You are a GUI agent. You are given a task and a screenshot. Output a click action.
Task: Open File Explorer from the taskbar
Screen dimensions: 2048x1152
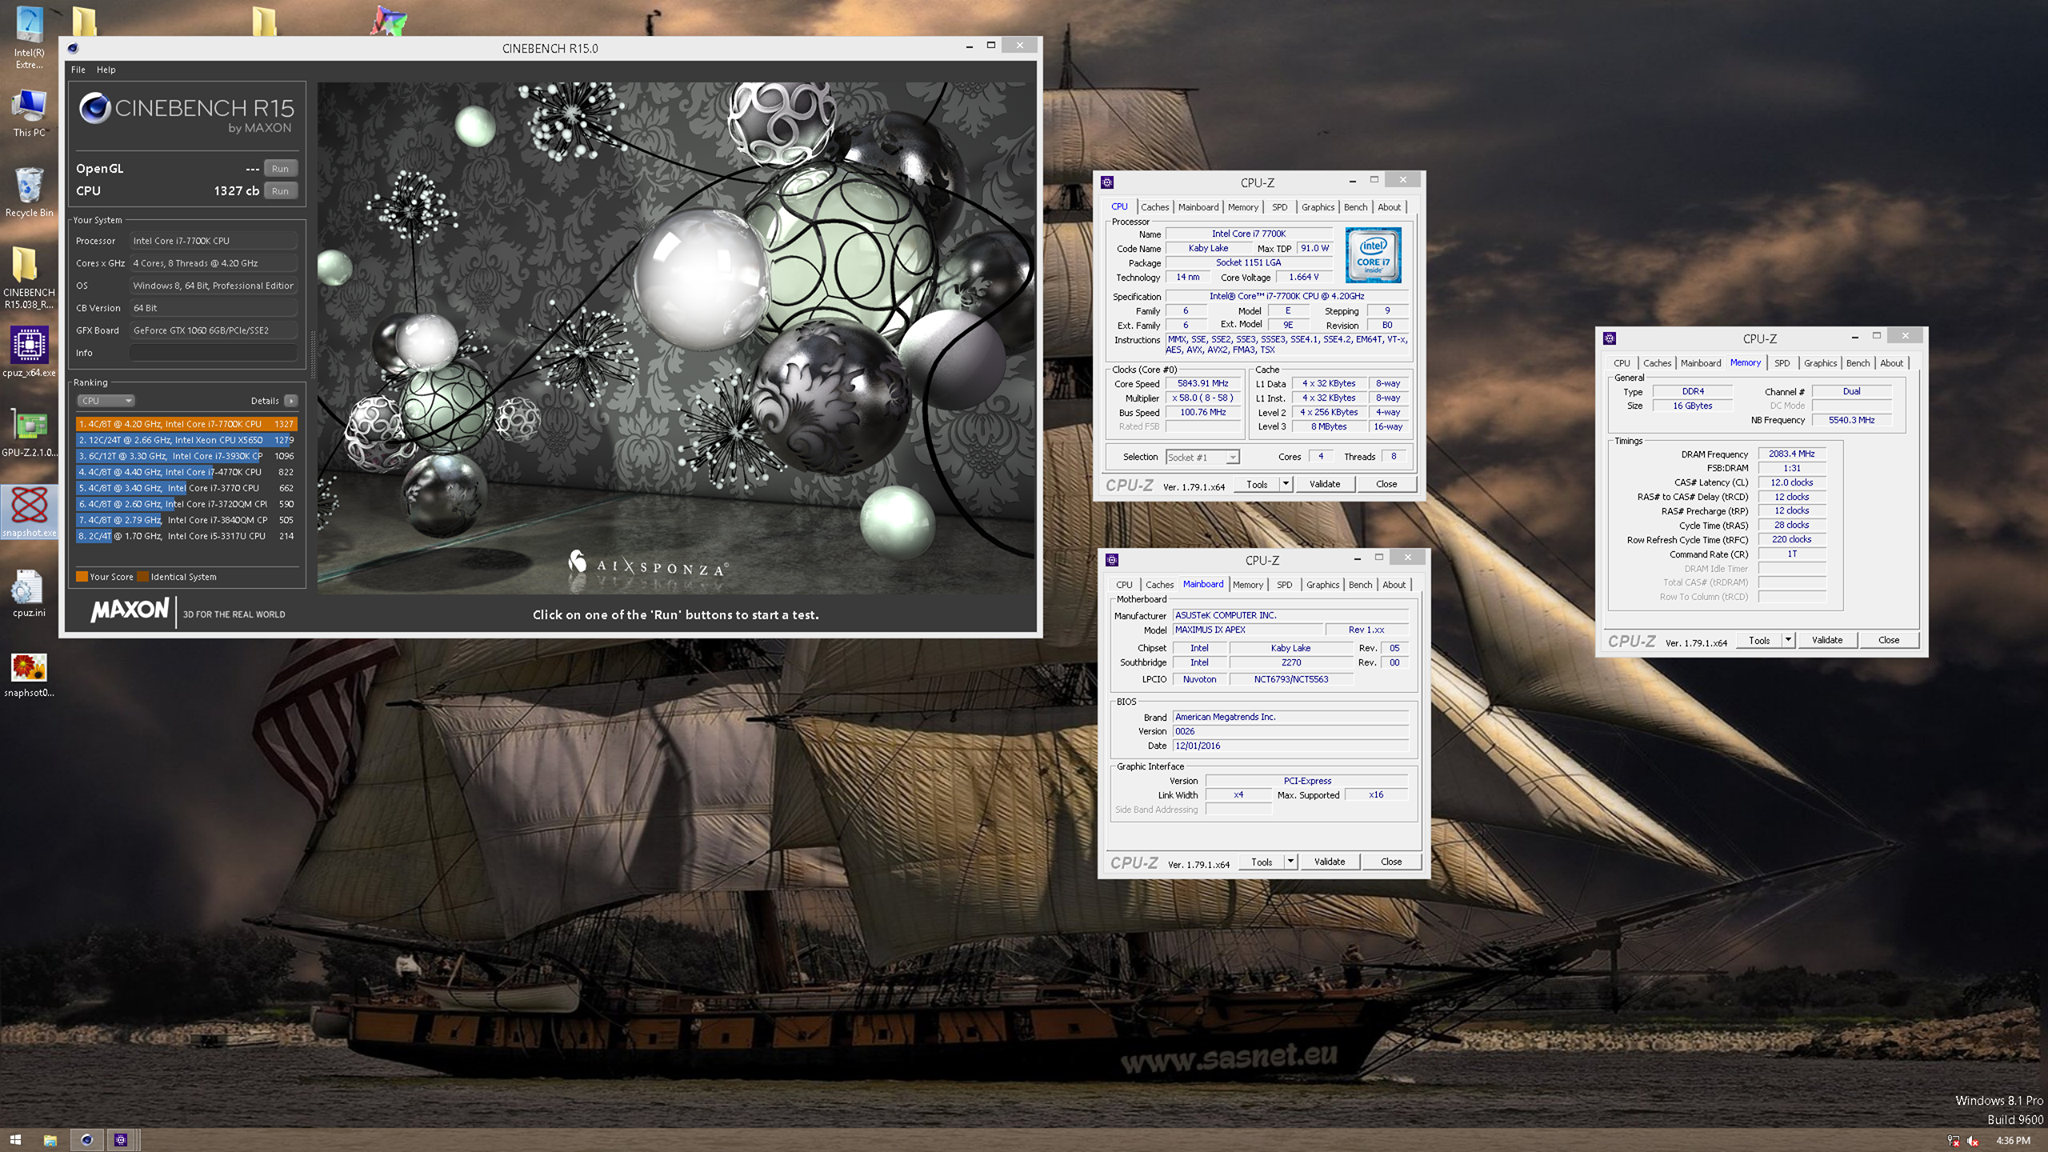pos(50,1140)
